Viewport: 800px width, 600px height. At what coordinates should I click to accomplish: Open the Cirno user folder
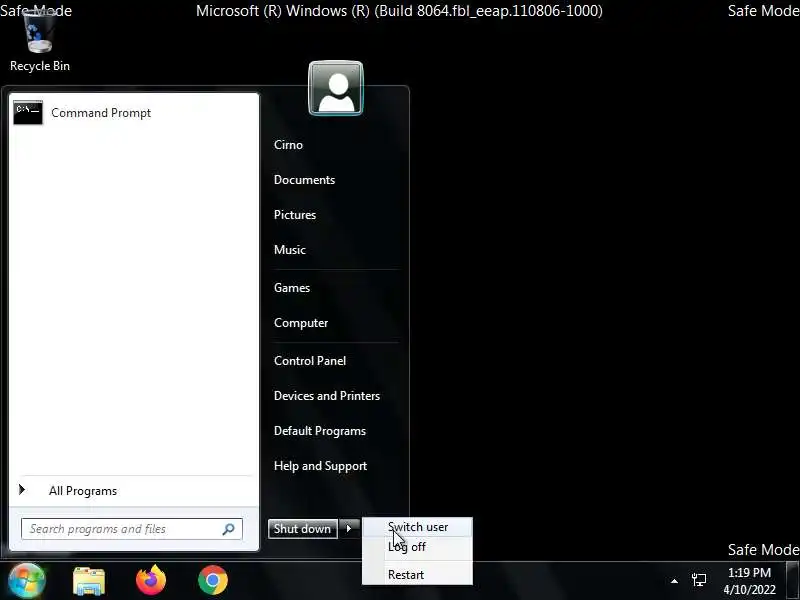[x=288, y=145]
